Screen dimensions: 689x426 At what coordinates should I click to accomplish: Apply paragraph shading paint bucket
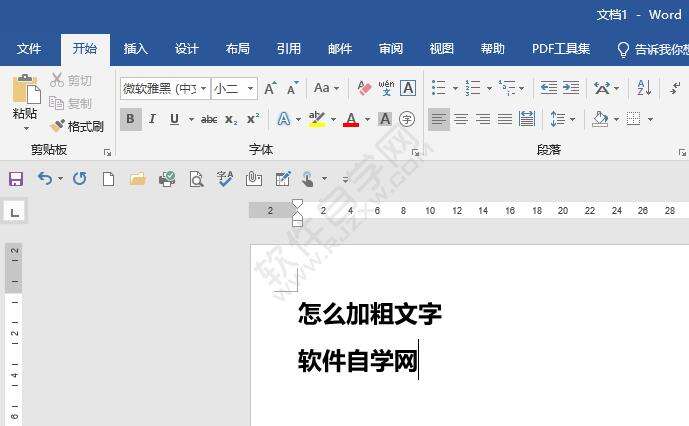(600, 119)
